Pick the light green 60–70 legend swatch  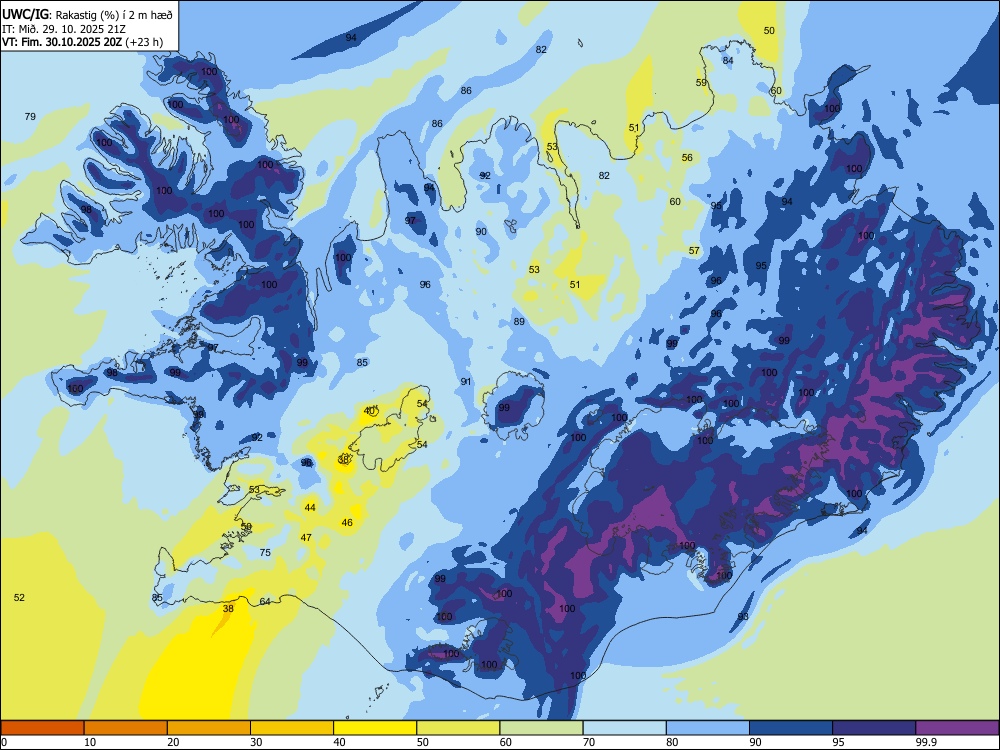coord(541,728)
